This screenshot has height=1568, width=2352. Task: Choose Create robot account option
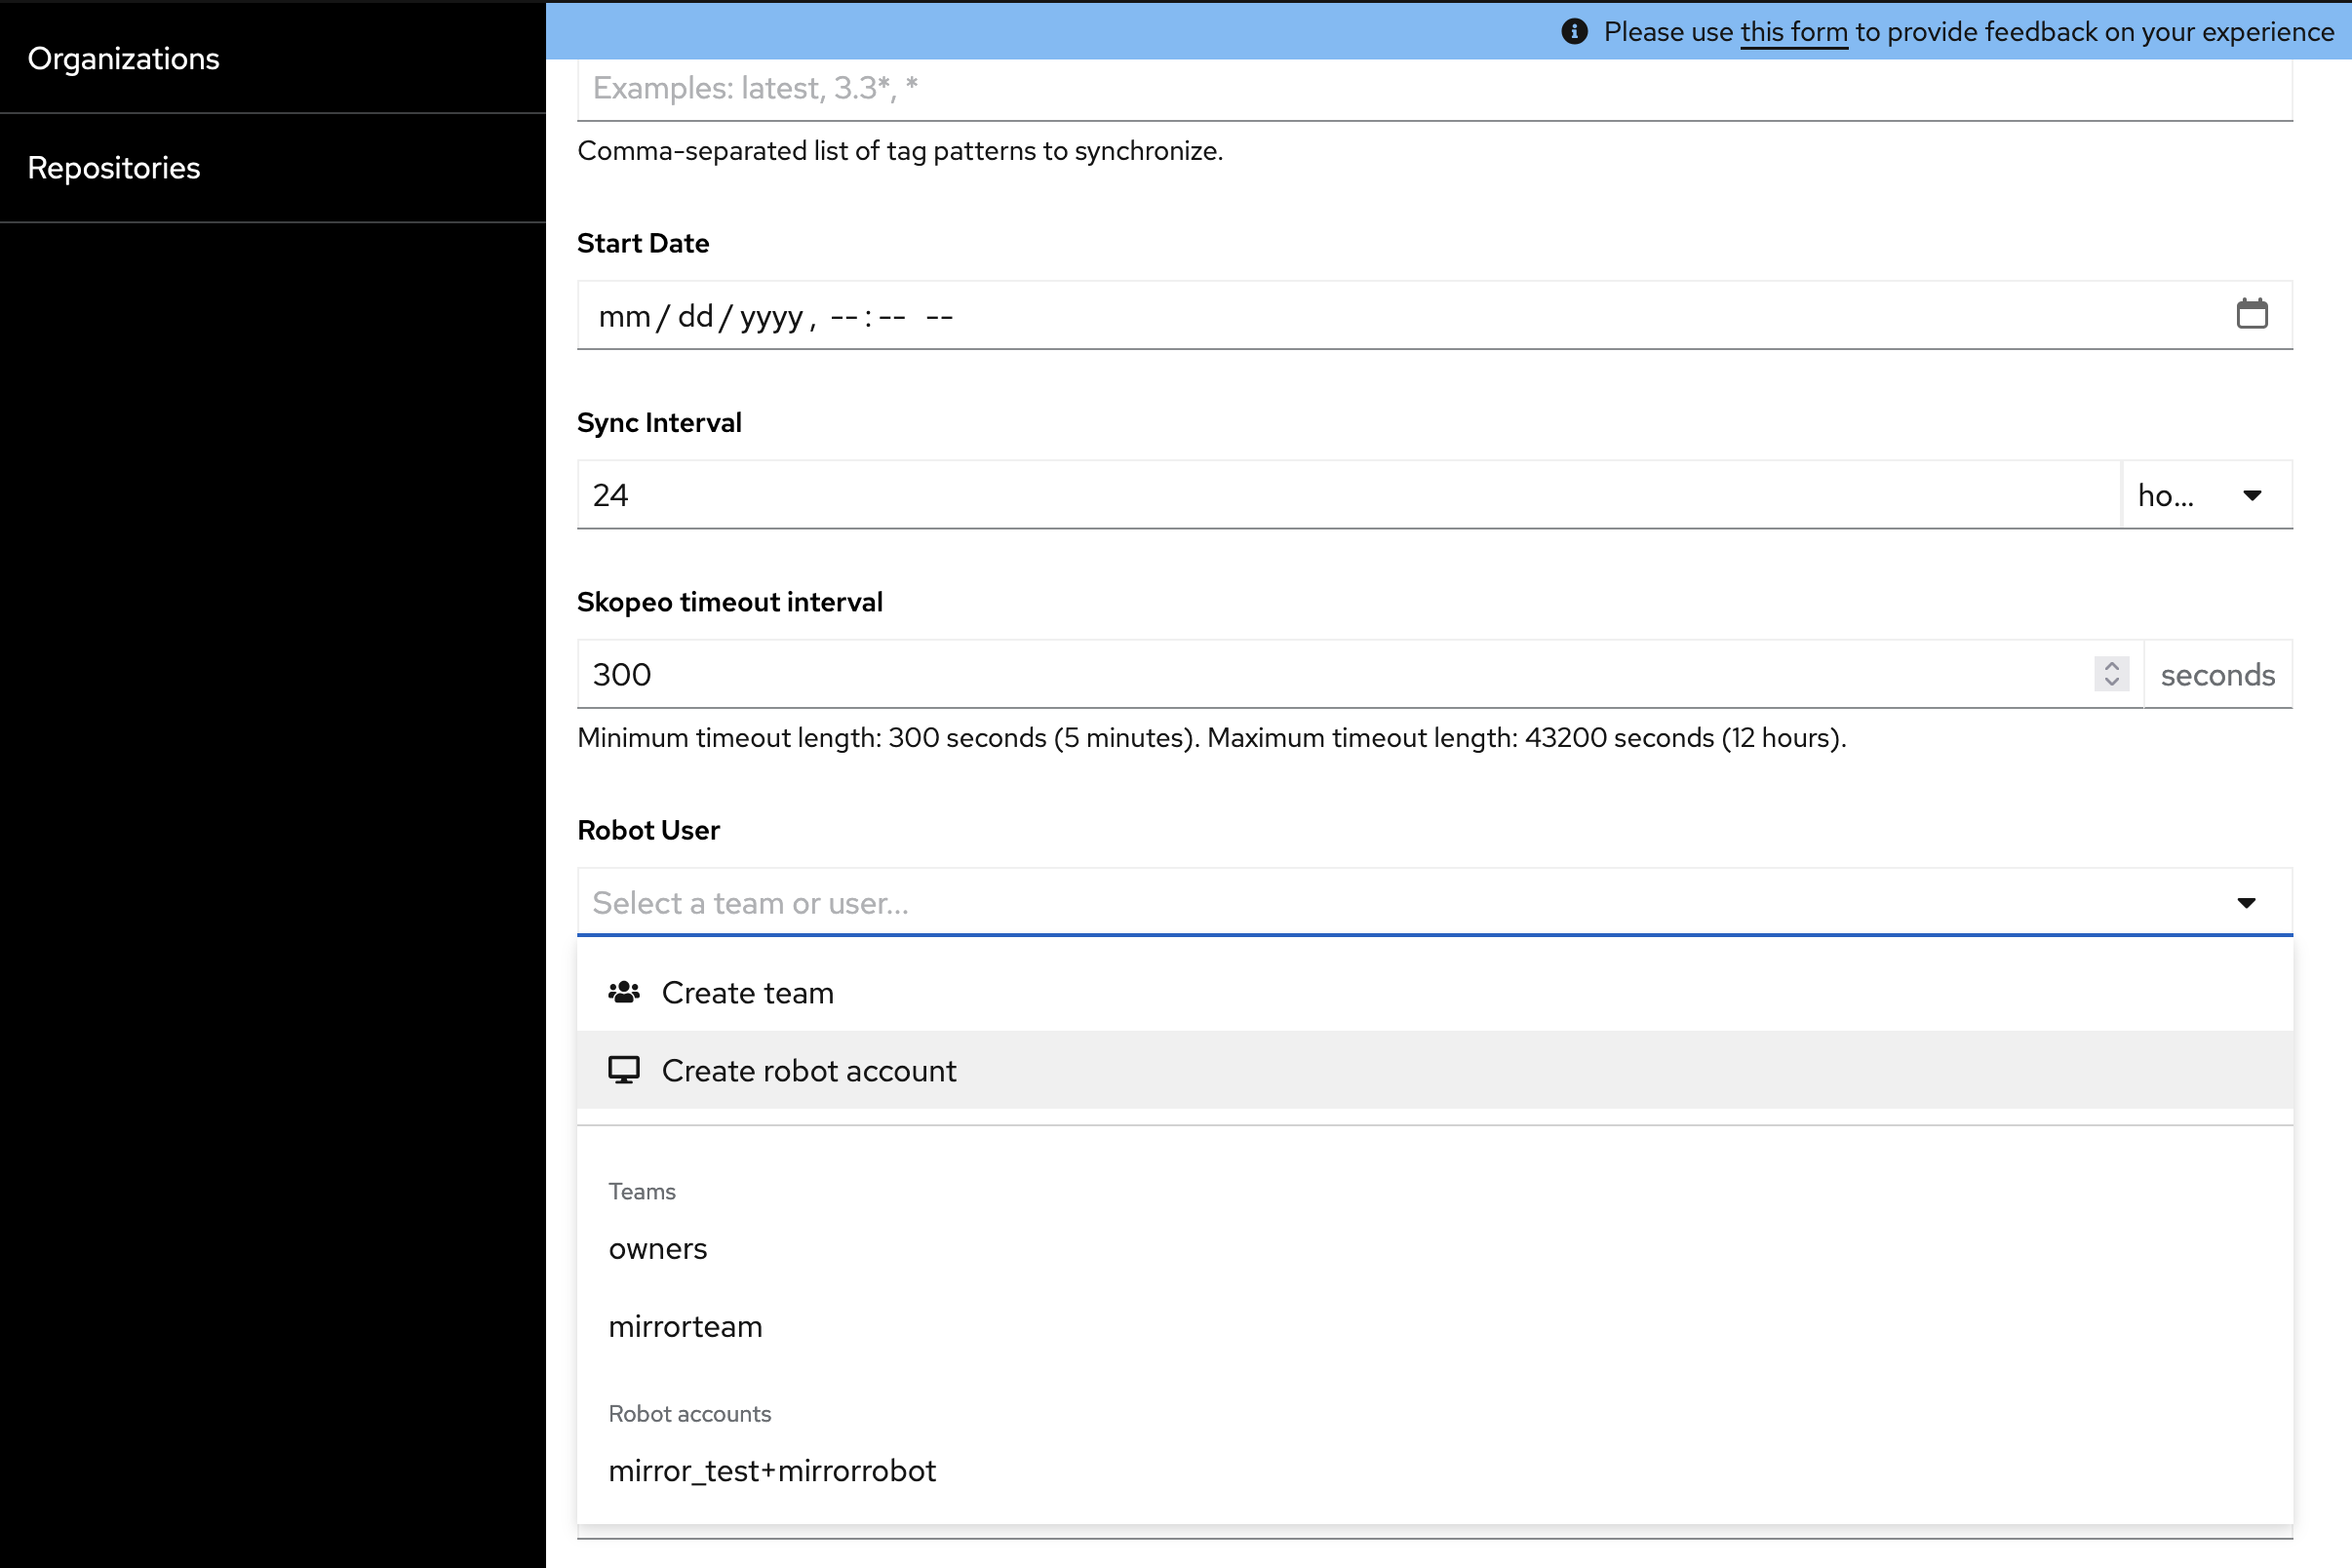tap(809, 1070)
